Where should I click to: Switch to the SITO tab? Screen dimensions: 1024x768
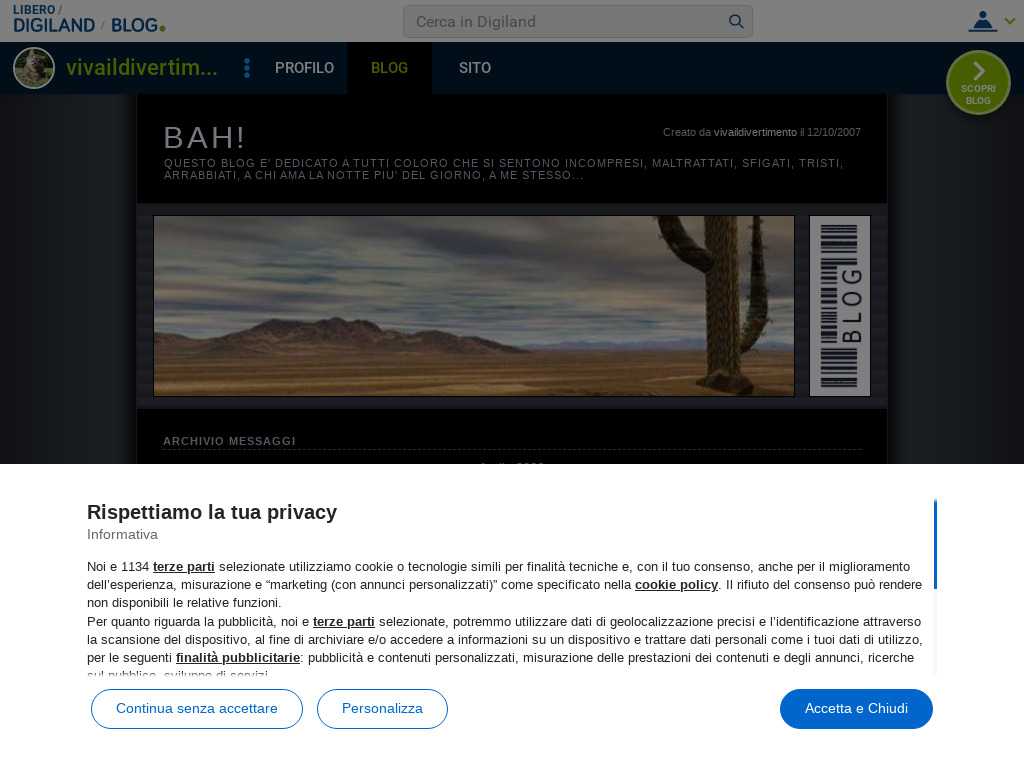pos(475,68)
